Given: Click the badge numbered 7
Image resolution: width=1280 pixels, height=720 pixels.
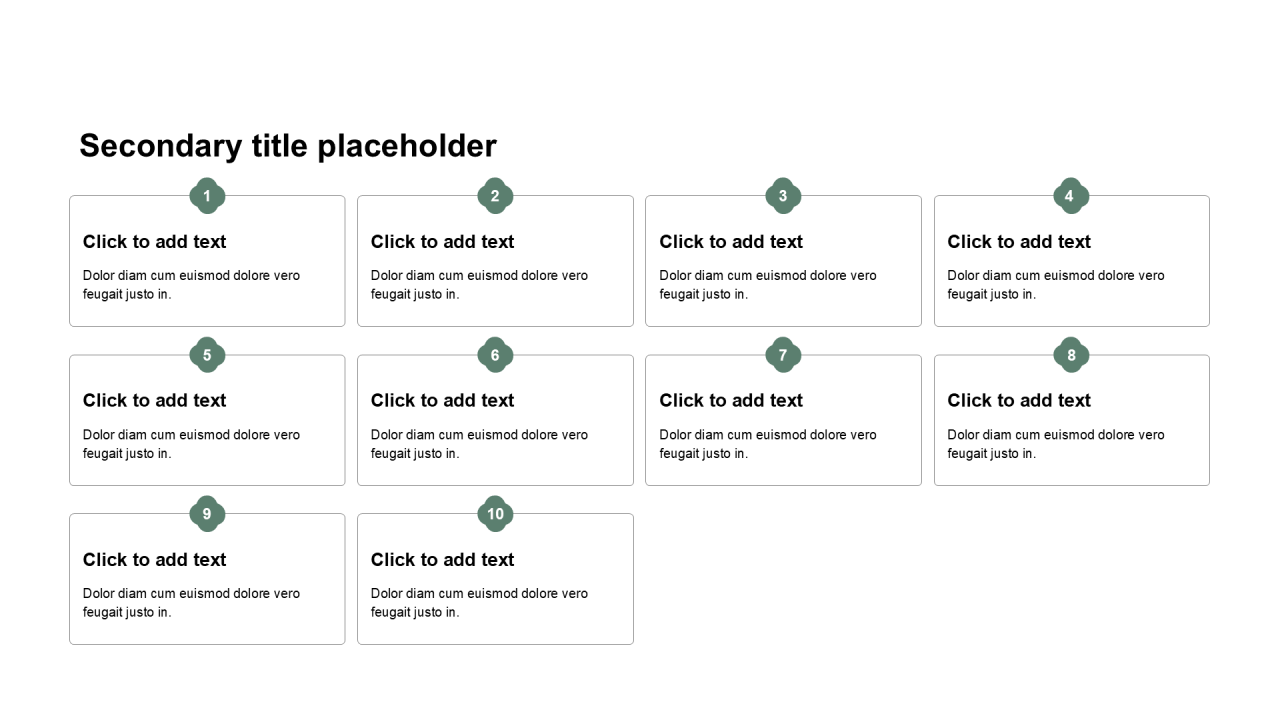Looking at the screenshot, I should click(x=783, y=355).
